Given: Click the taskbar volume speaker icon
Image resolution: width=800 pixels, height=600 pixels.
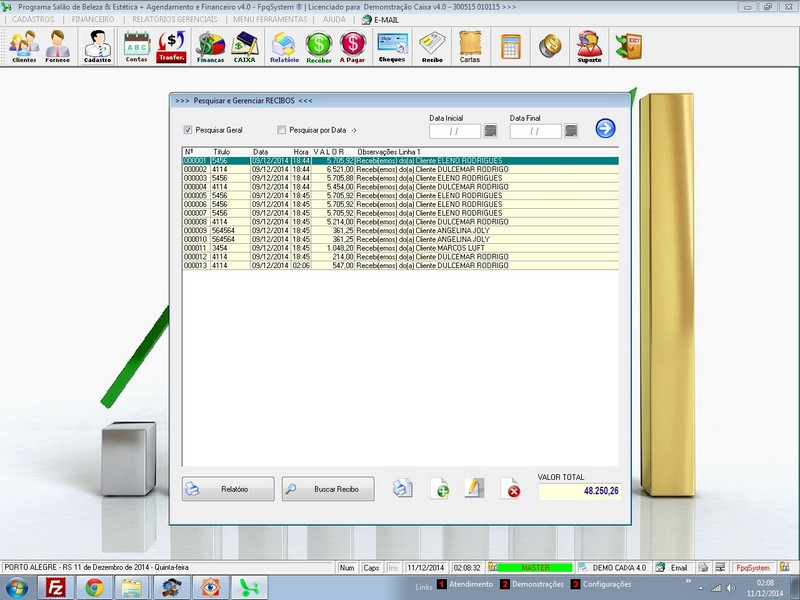Looking at the screenshot, I should click(x=731, y=588).
